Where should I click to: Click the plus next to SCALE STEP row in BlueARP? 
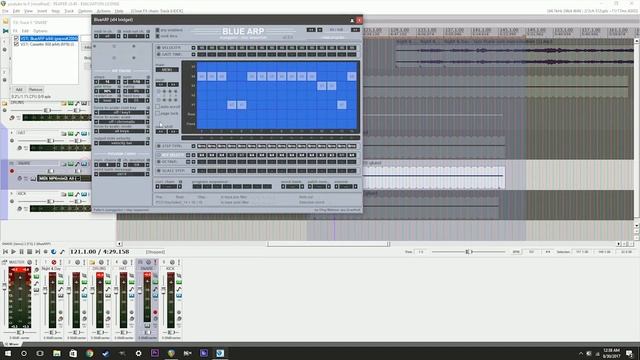pyautogui.click(x=193, y=171)
